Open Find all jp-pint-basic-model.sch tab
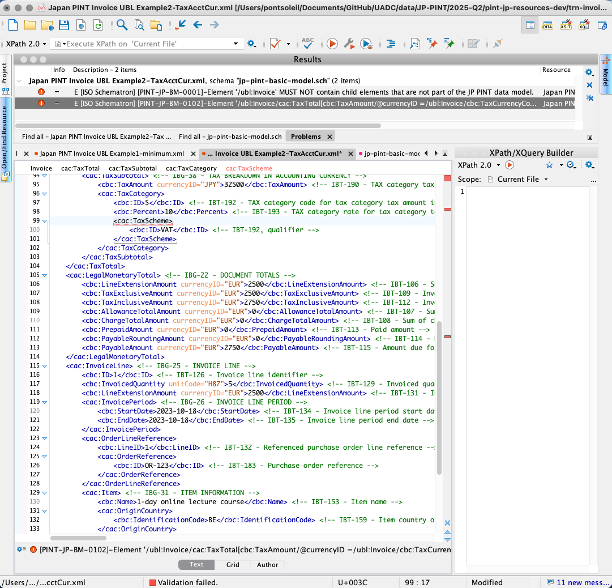Image resolution: width=612 pixels, height=588 pixels. click(230, 137)
